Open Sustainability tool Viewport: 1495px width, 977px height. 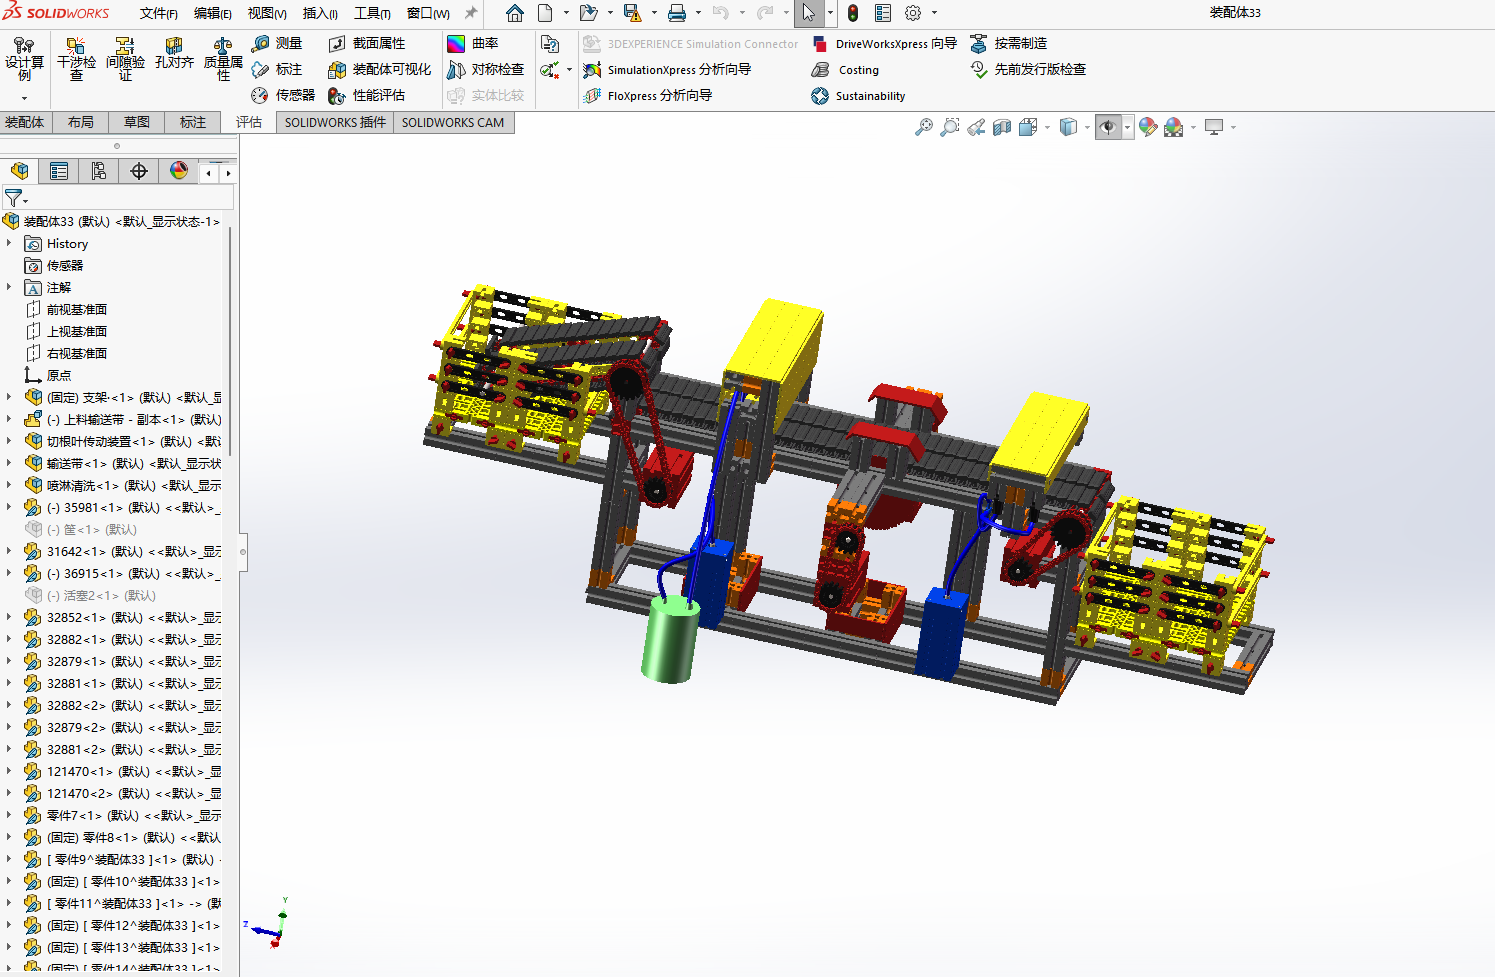[x=858, y=95]
